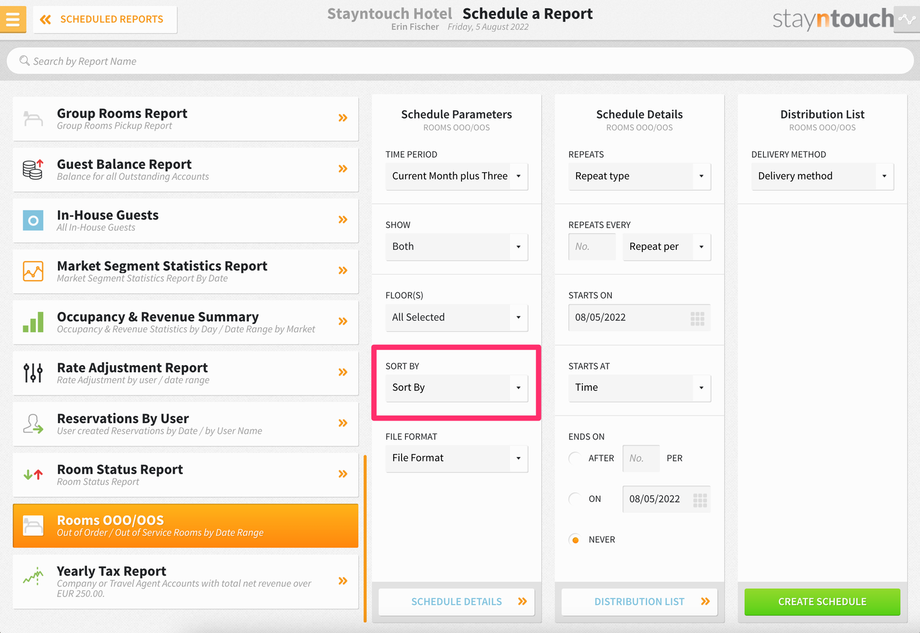Click the Rooms OOO/OOS bed icon
The image size is (920, 633).
tap(33, 526)
